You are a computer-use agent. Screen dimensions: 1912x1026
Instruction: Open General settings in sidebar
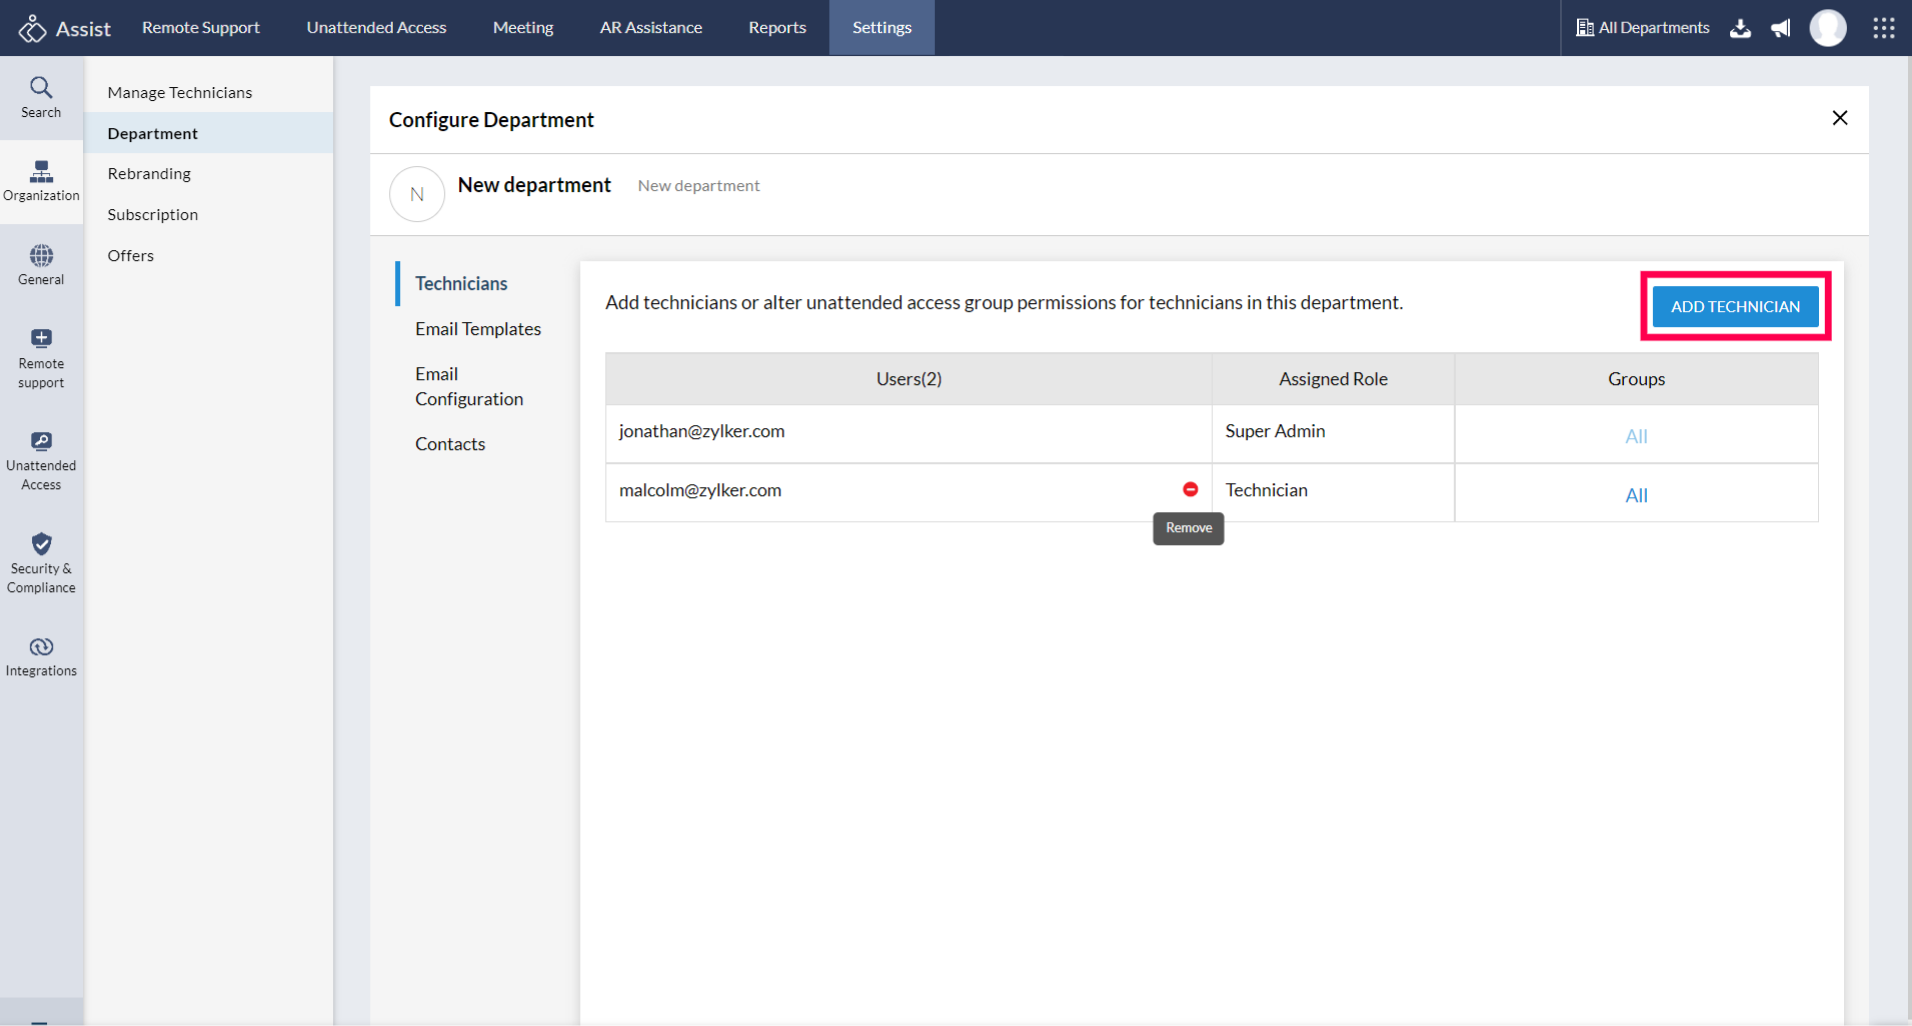[41, 265]
